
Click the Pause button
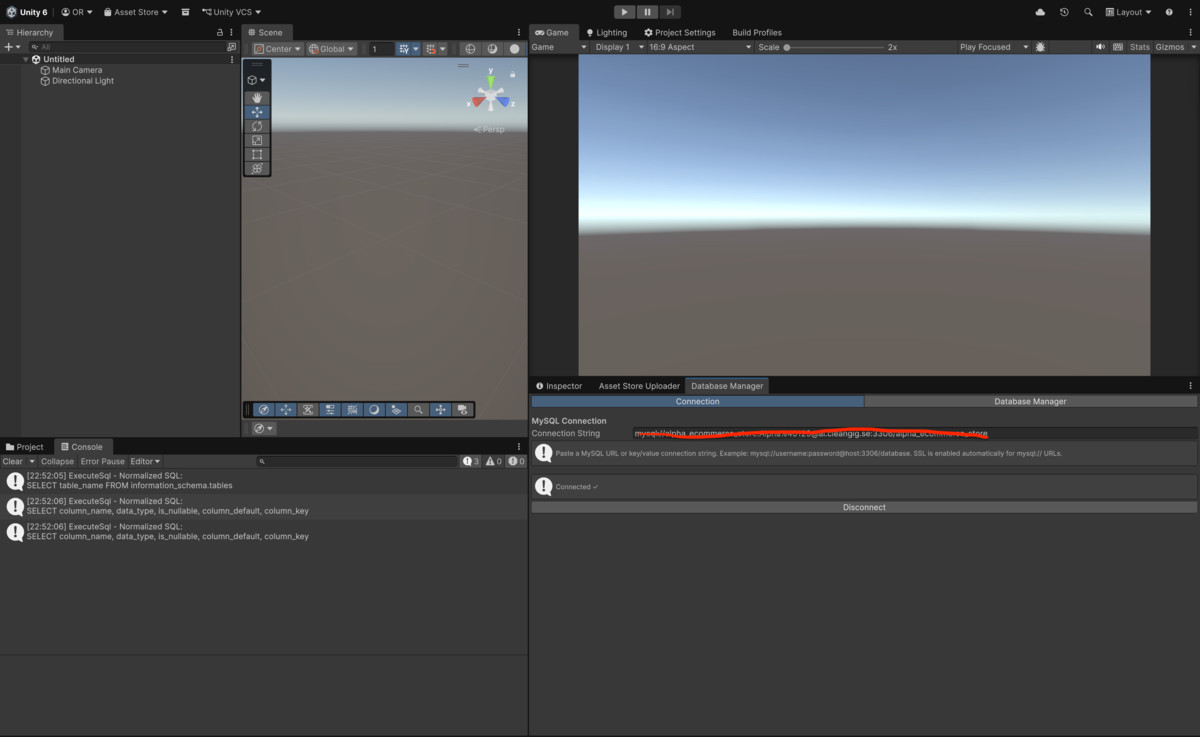tap(647, 12)
